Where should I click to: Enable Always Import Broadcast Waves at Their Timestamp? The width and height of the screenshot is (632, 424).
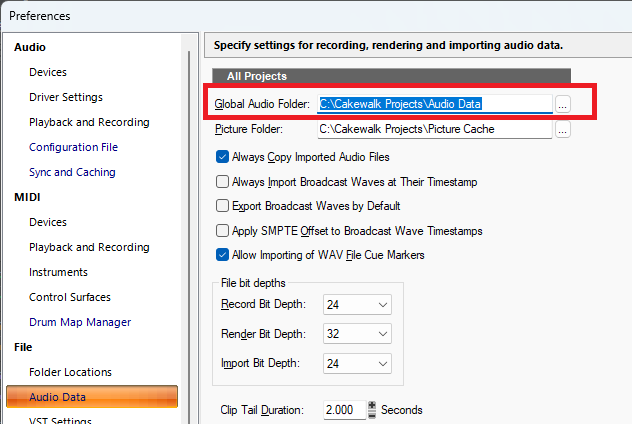coord(222,182)
